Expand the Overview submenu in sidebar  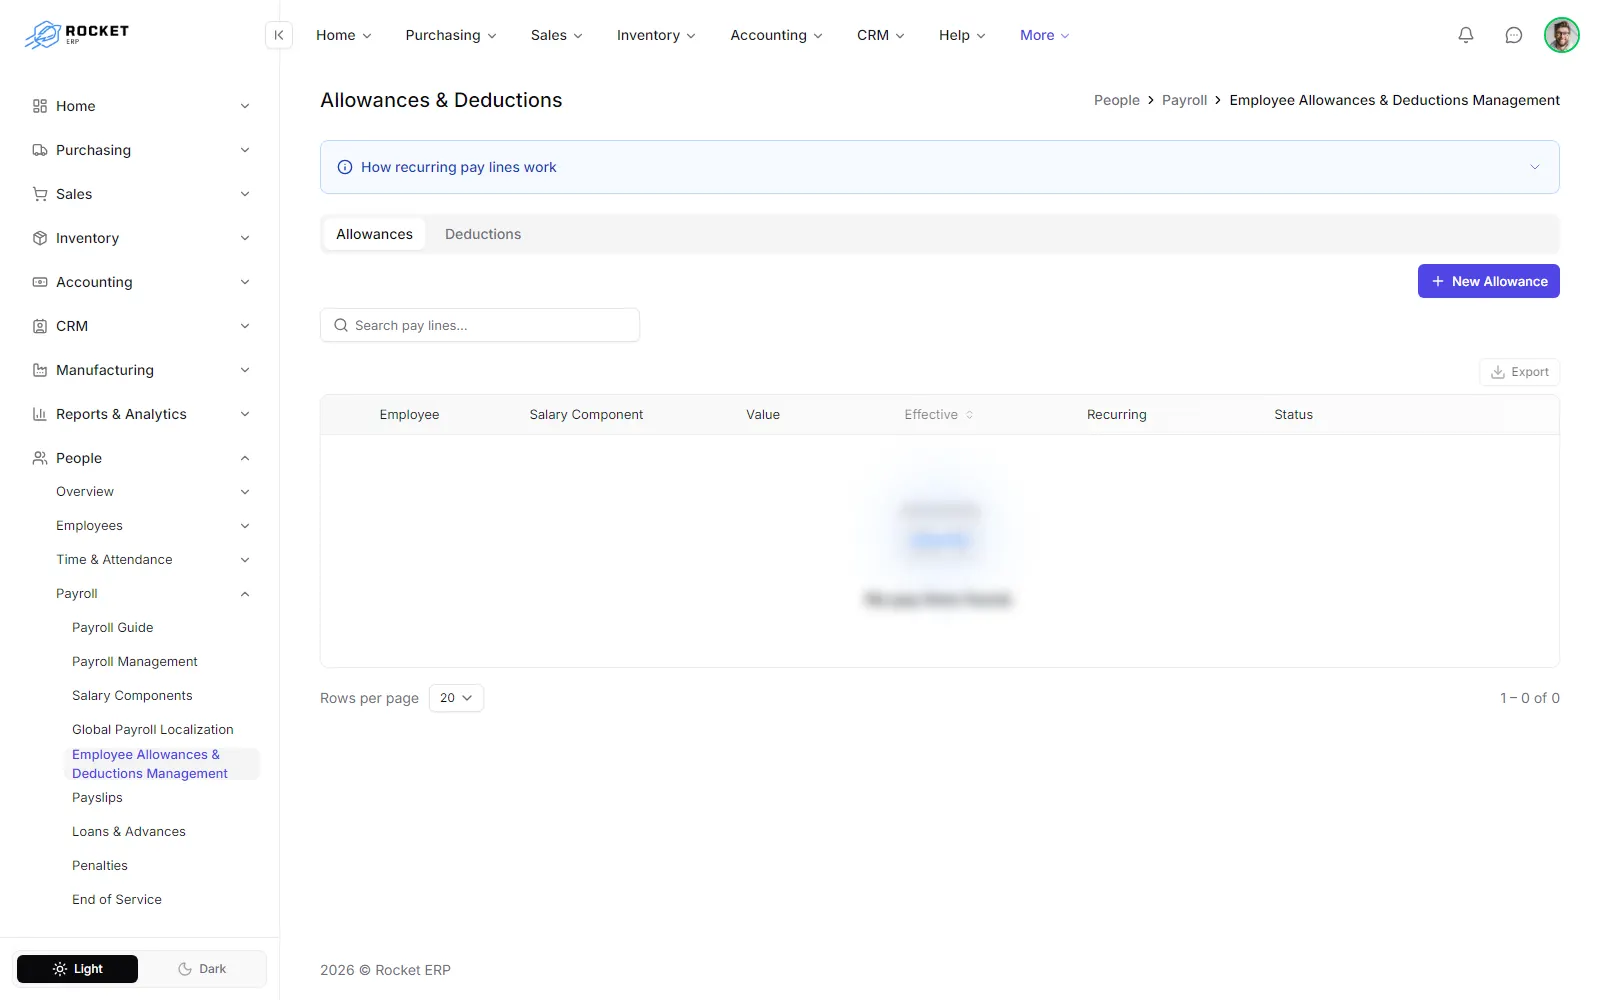245,492
